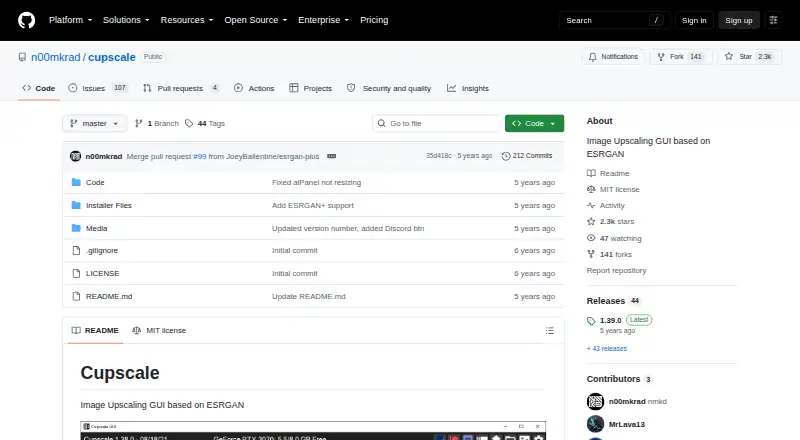This screenshot has height=440, width=800.
Task: Open the appearance settings icon in the header
Action: tap(773, 20)
